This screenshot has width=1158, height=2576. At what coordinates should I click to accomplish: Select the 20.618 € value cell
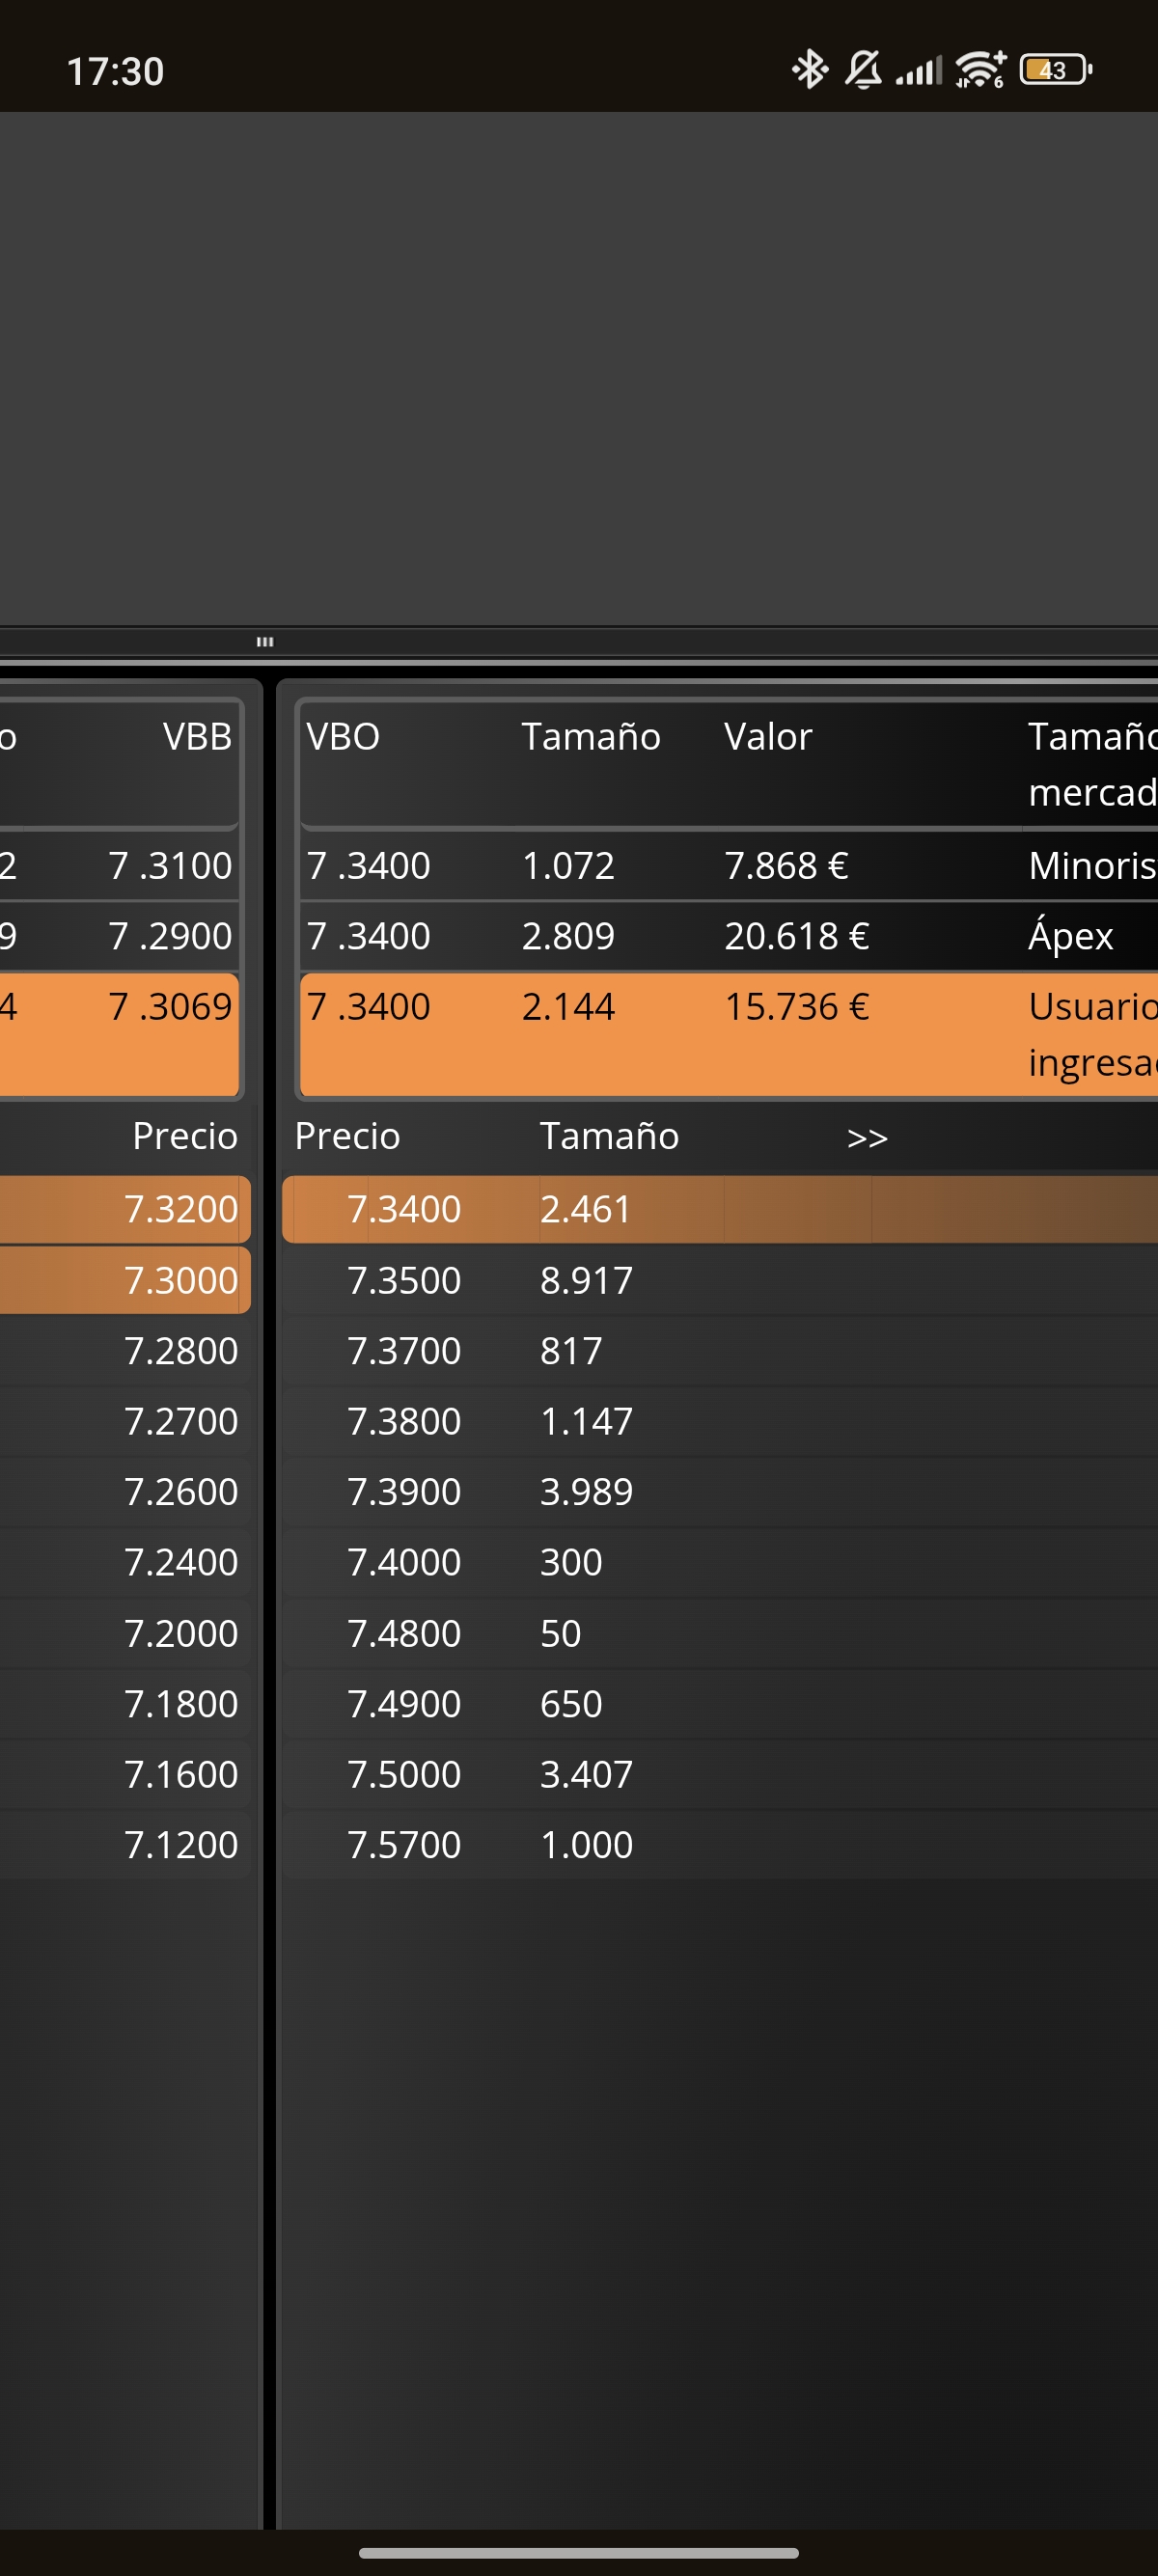click(x=796, y=936)
